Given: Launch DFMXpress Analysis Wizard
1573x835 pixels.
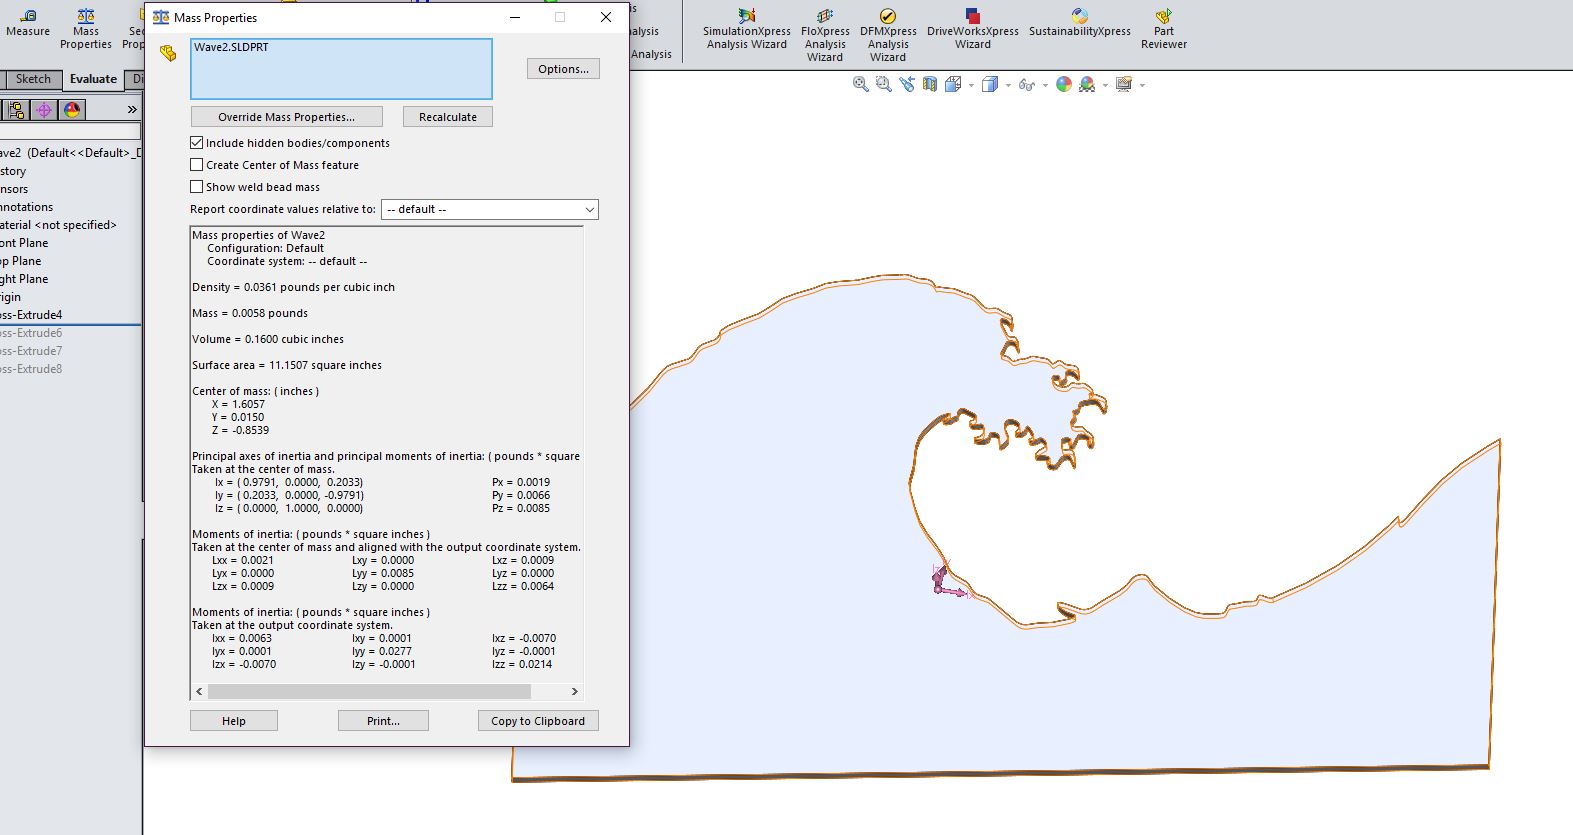Looking at the screenshot, I should pos(888,36).
